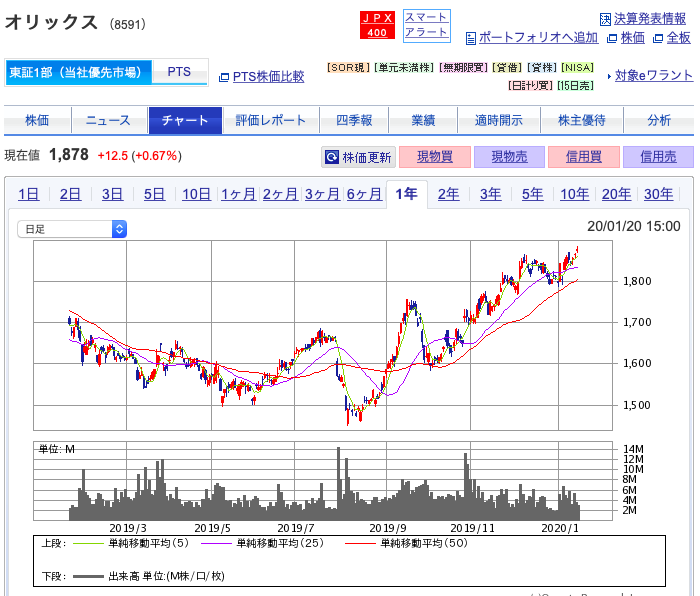Image resolution: width=700 pixels, height=596 pixels.
Task: Set chart period to 3日
Action: [112, 194]
